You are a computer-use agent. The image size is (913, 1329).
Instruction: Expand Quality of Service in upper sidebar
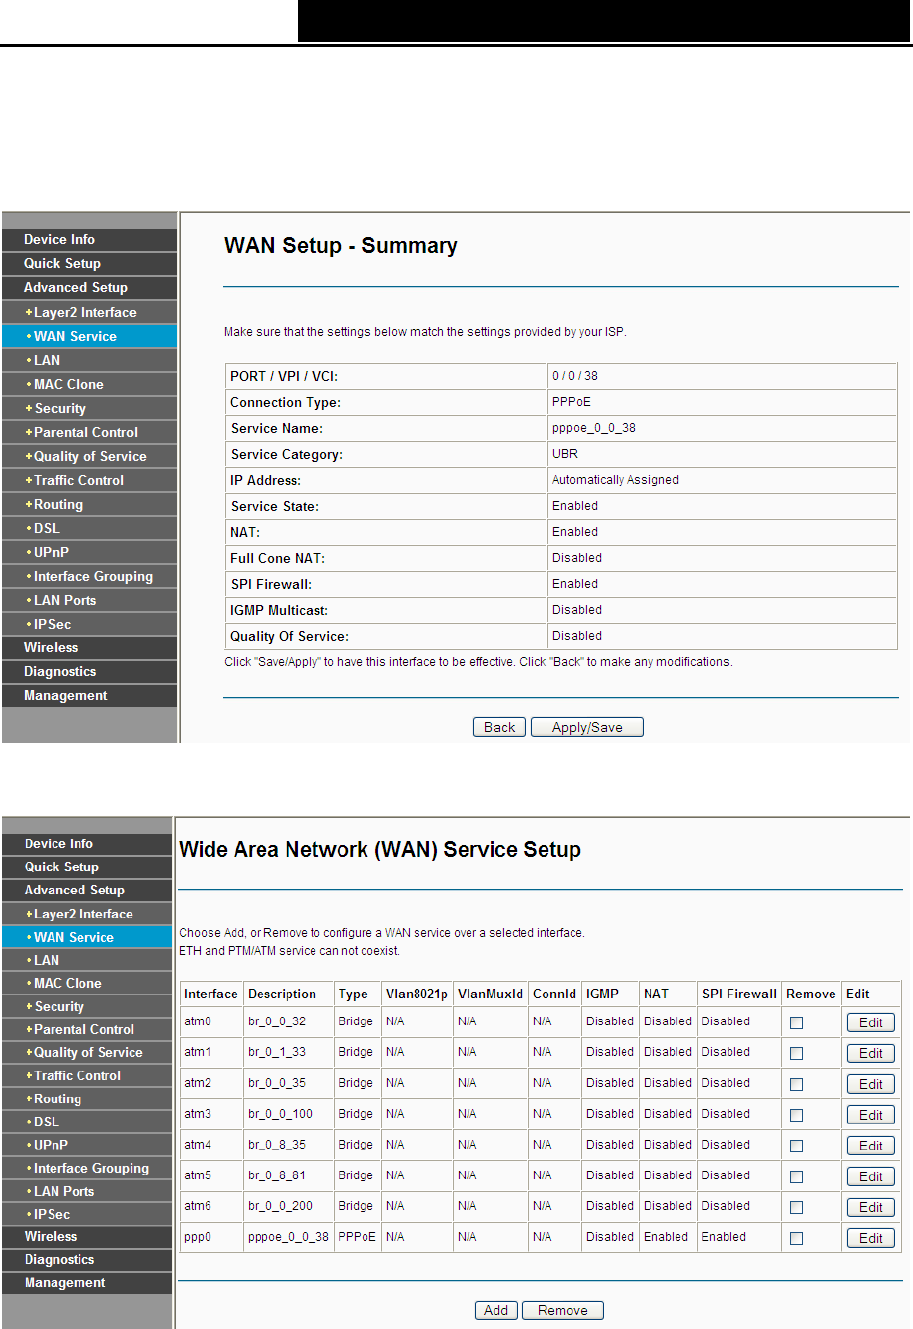coord(89,456)
